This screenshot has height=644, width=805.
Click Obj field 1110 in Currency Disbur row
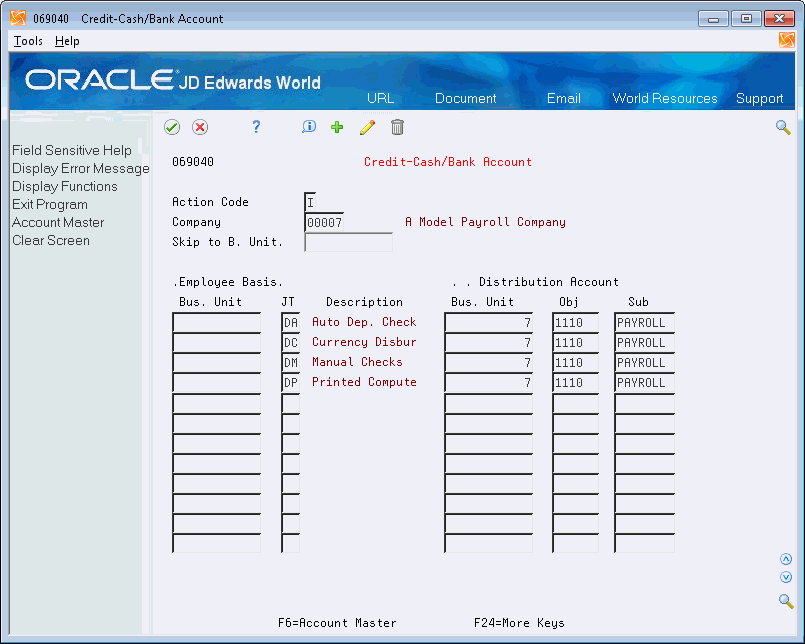[x=576, y=343]
